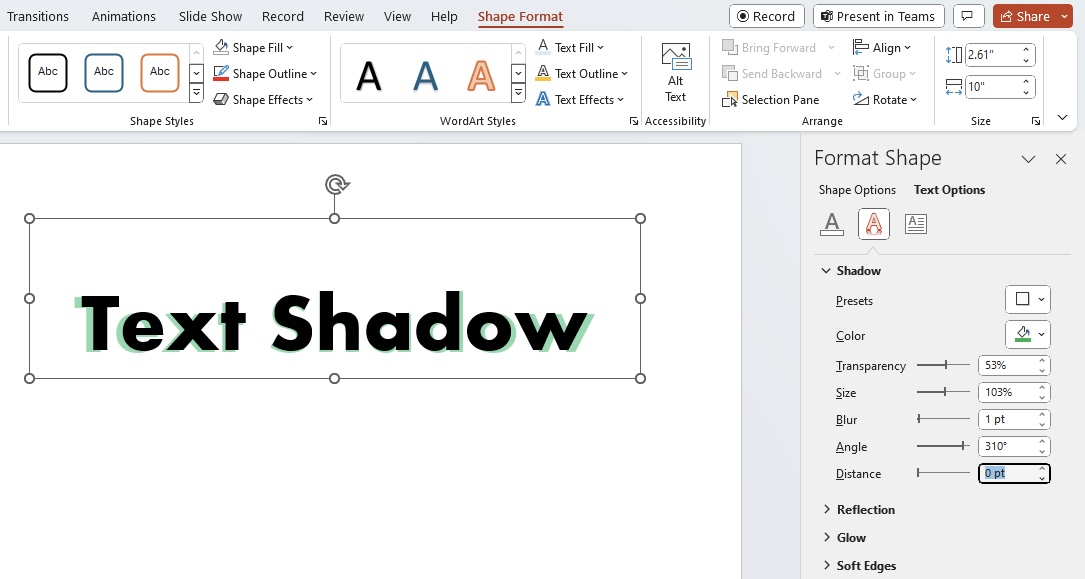Click the shadow Size slider
The width and height of the screenshot is (1085, 579).
point(943,392)
